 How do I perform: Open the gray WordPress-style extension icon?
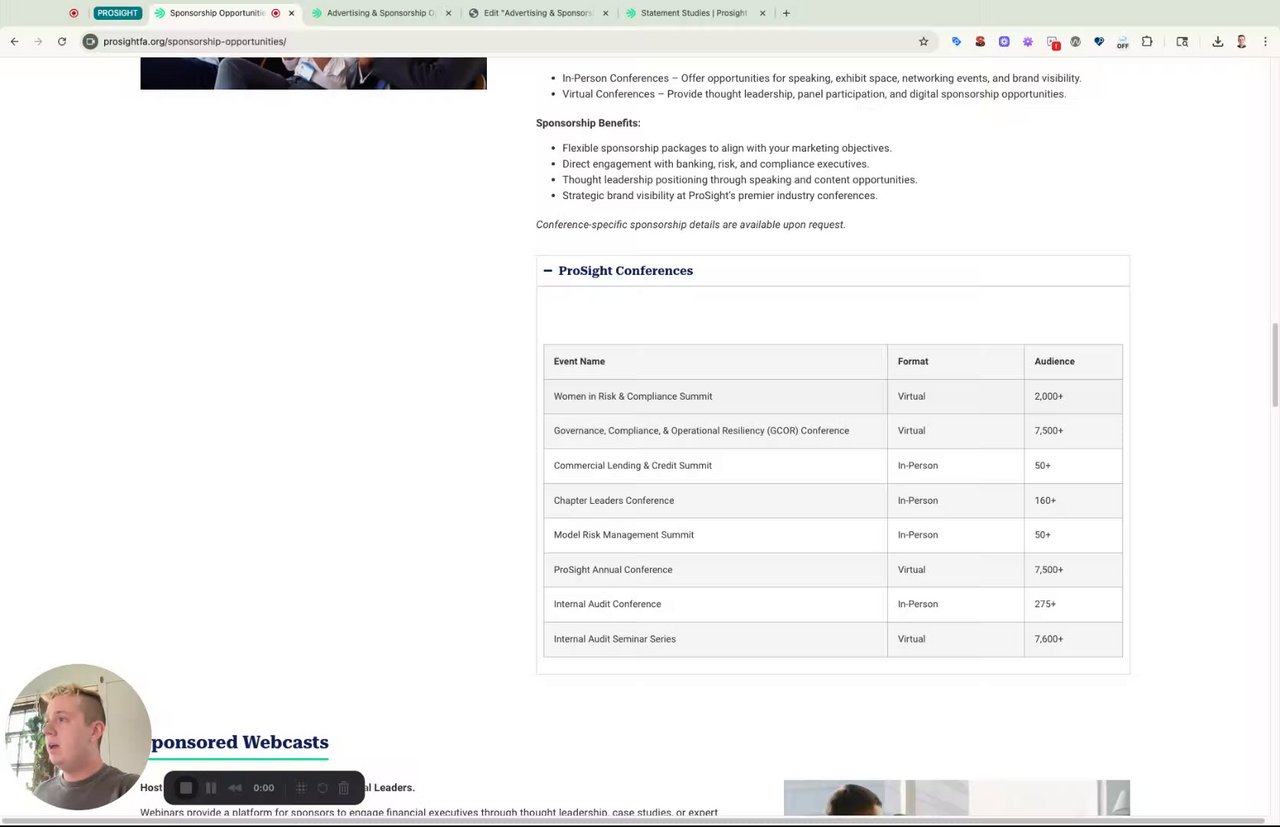pos(1075,41)
